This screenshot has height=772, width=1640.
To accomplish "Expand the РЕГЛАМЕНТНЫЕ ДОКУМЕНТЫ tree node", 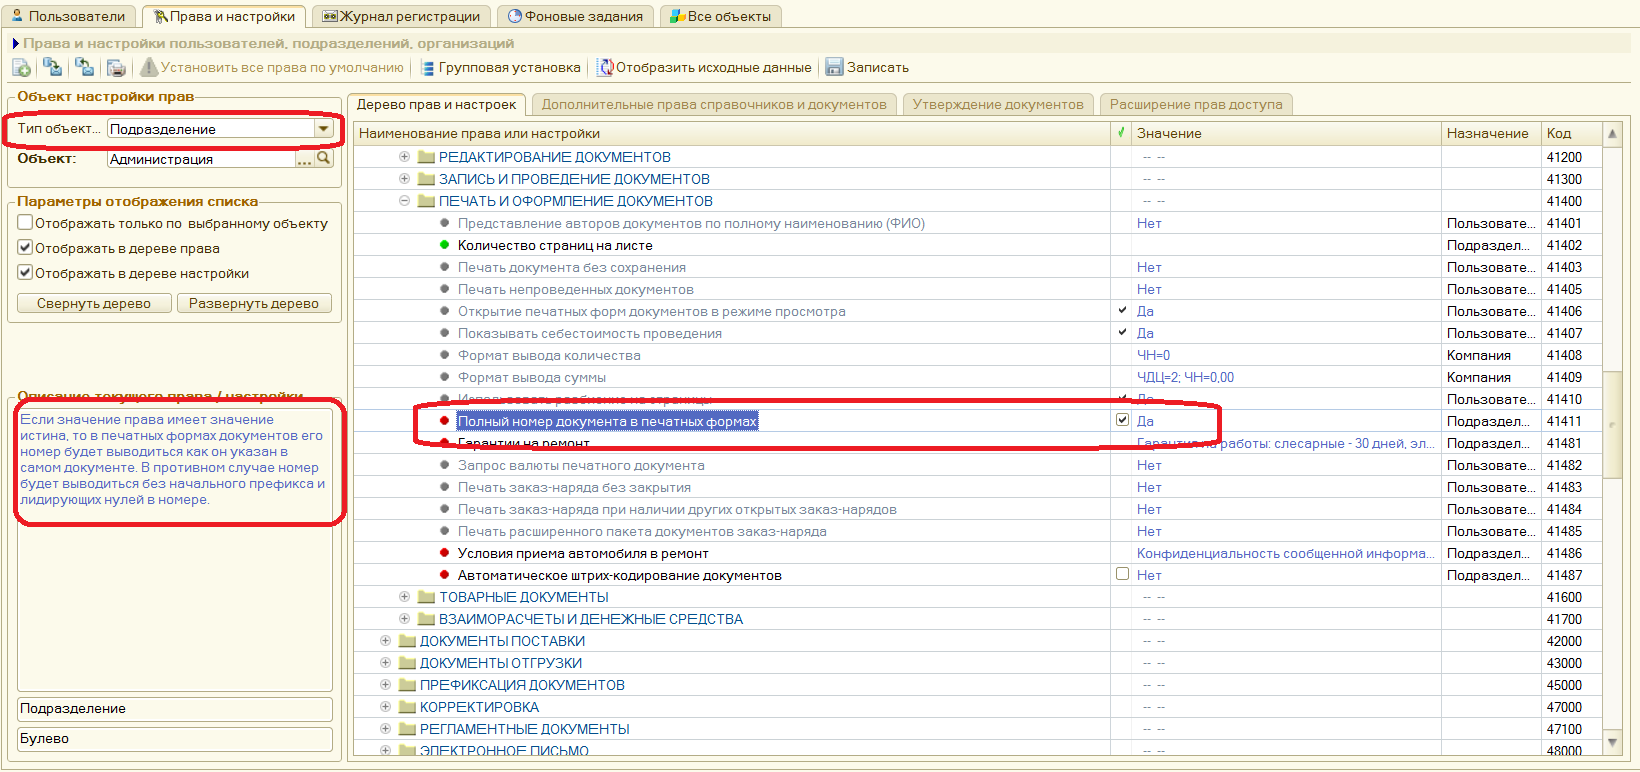I will point(385,728).
